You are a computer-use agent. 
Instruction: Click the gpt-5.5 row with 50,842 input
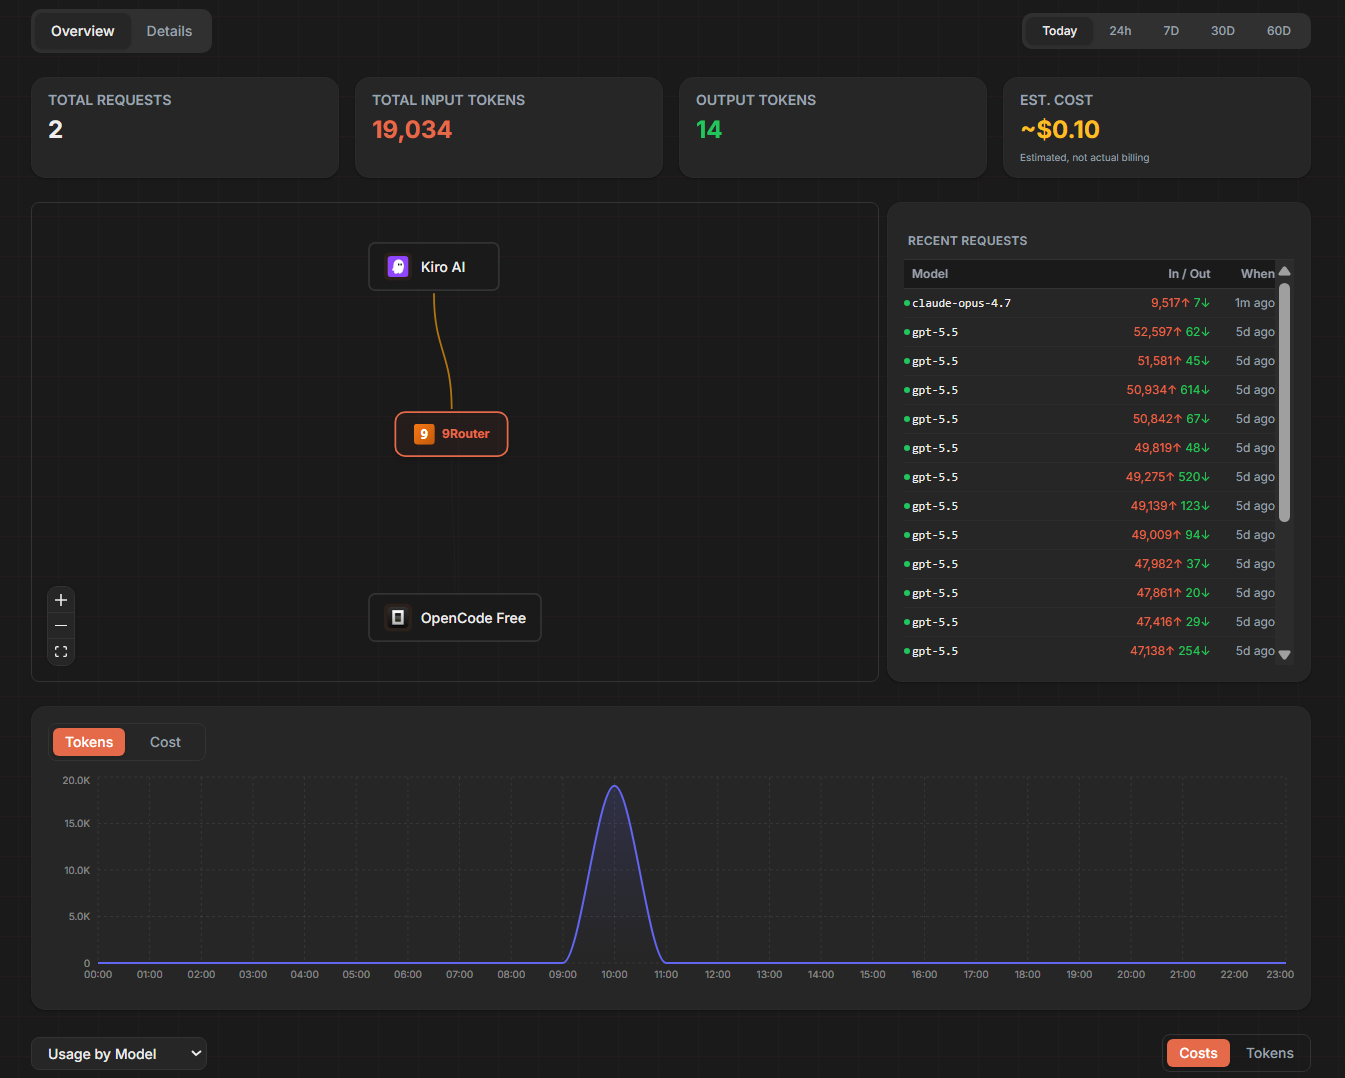click(1090, 419)
